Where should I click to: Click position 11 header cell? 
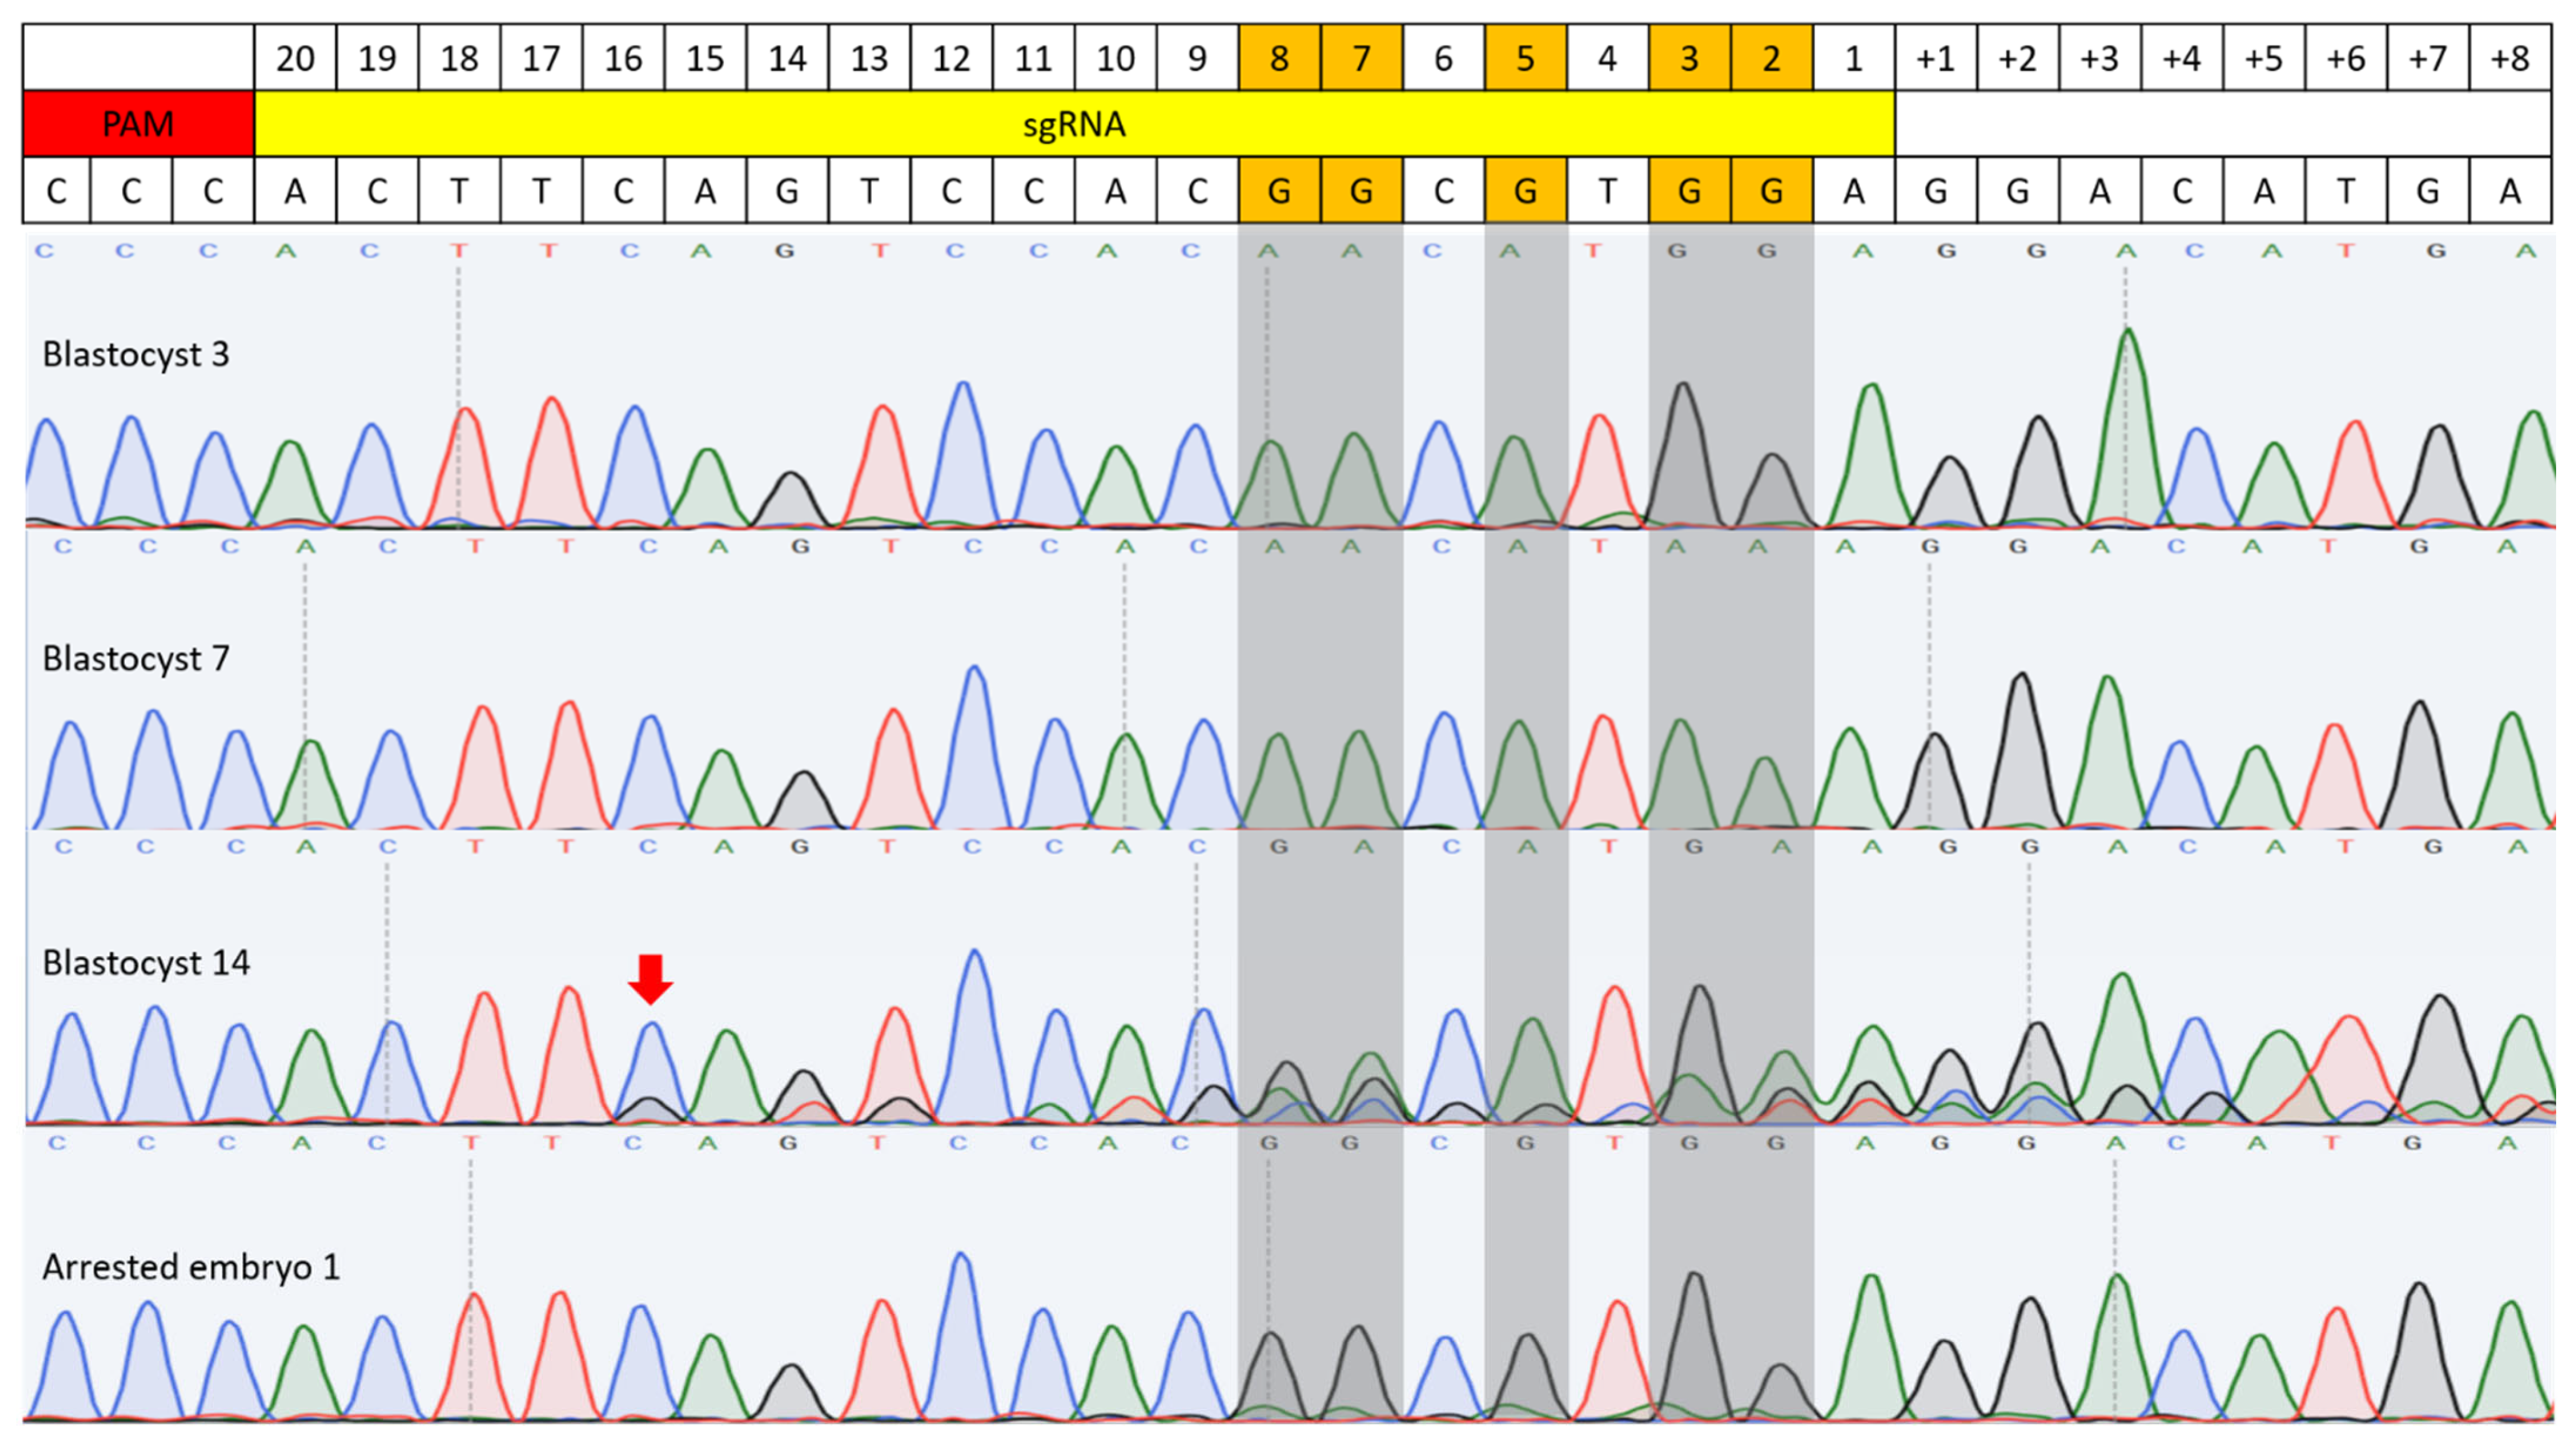click(1033, 58)
